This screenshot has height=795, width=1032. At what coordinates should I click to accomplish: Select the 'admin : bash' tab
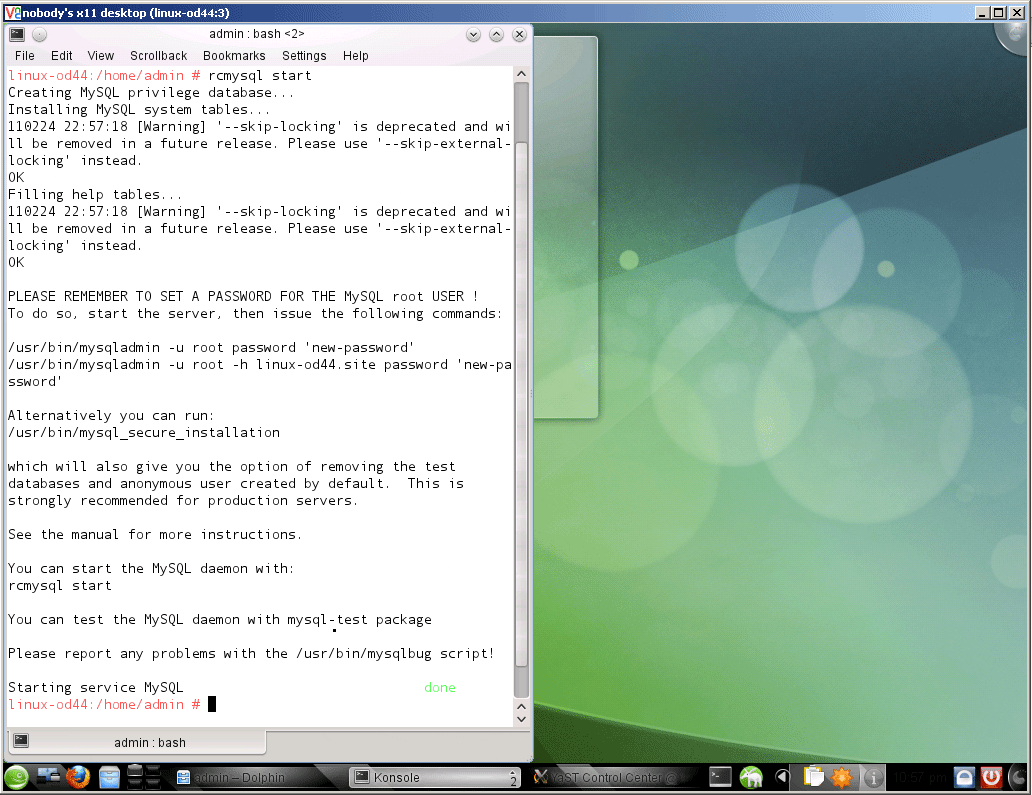[x=138, y=742]
